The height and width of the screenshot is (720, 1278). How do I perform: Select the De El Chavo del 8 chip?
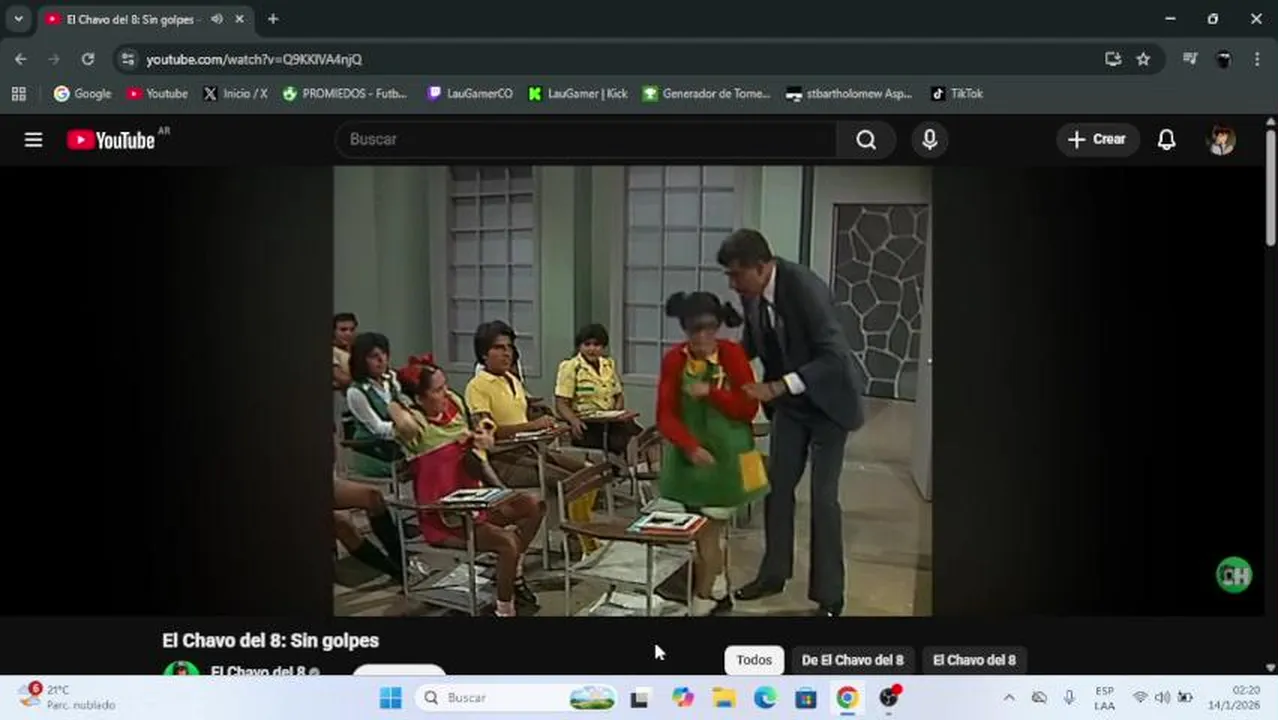(x=852, y=660)
